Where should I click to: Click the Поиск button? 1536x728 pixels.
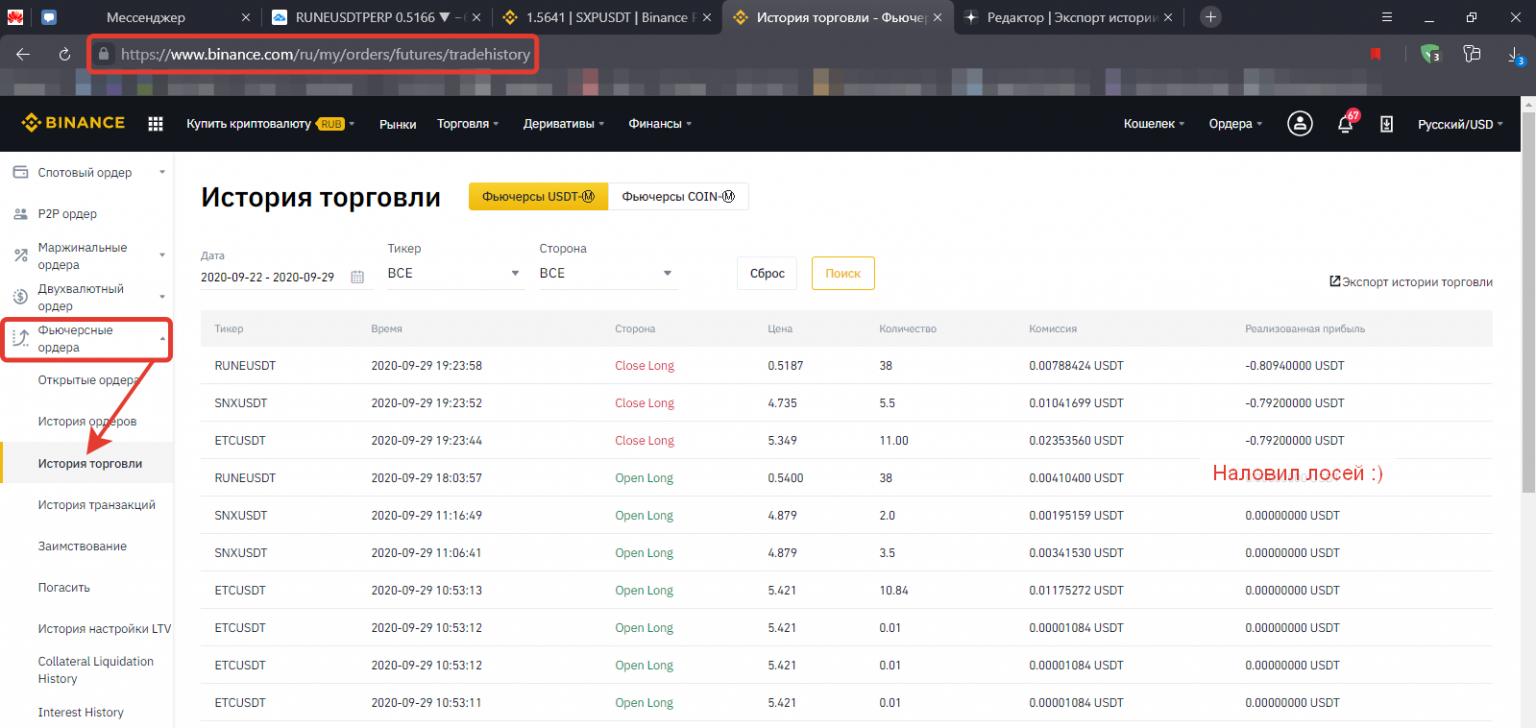(x=842, y=273)
